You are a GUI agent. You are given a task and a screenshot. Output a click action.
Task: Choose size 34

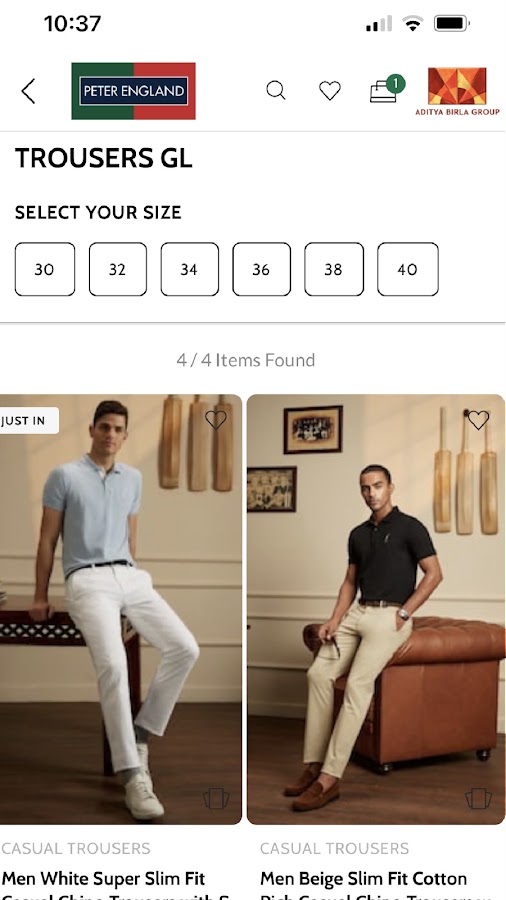coord(189,269)
